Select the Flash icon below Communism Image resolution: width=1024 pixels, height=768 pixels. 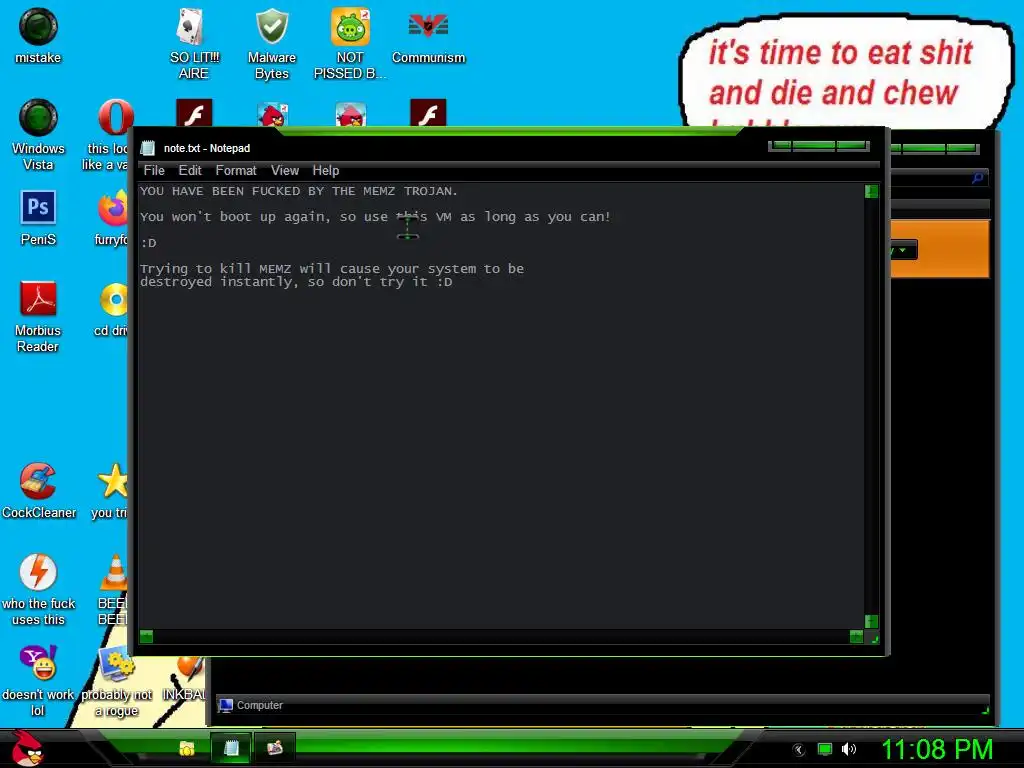(428, 113)
